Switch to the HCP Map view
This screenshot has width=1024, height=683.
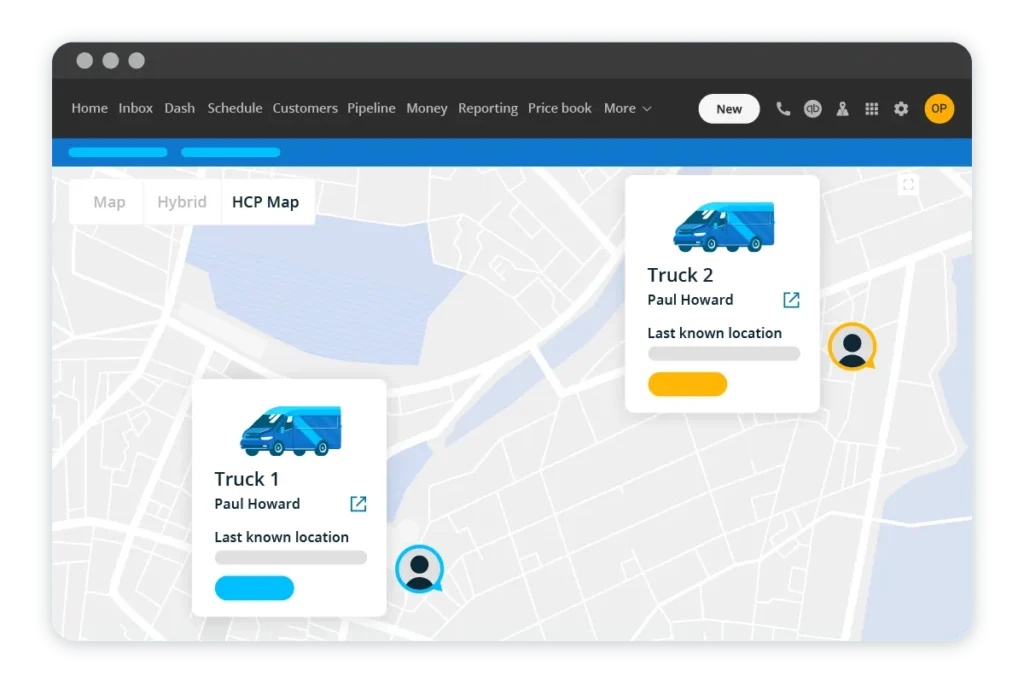[266, 201]
